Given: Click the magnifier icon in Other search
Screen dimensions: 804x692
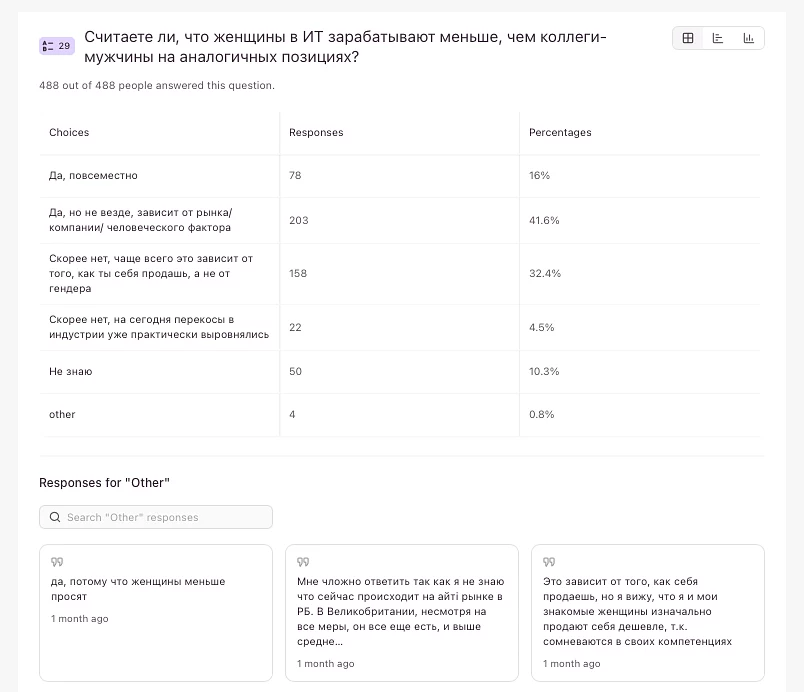Looking at the screenshot, I should (x=55, y=517).
